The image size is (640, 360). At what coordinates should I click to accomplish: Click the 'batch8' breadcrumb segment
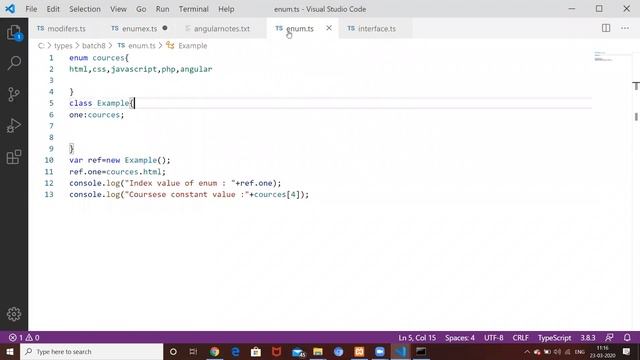(x=93, y=46)
